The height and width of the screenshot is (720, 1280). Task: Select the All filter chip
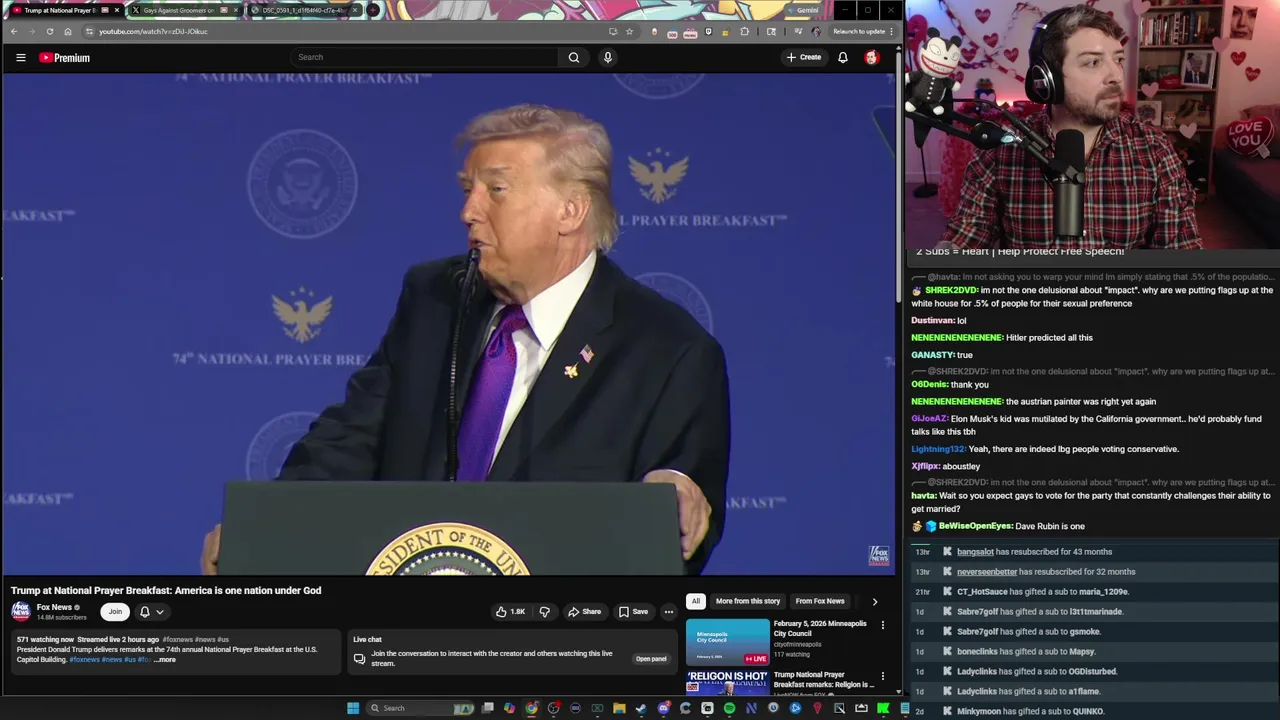coord(695,601)
